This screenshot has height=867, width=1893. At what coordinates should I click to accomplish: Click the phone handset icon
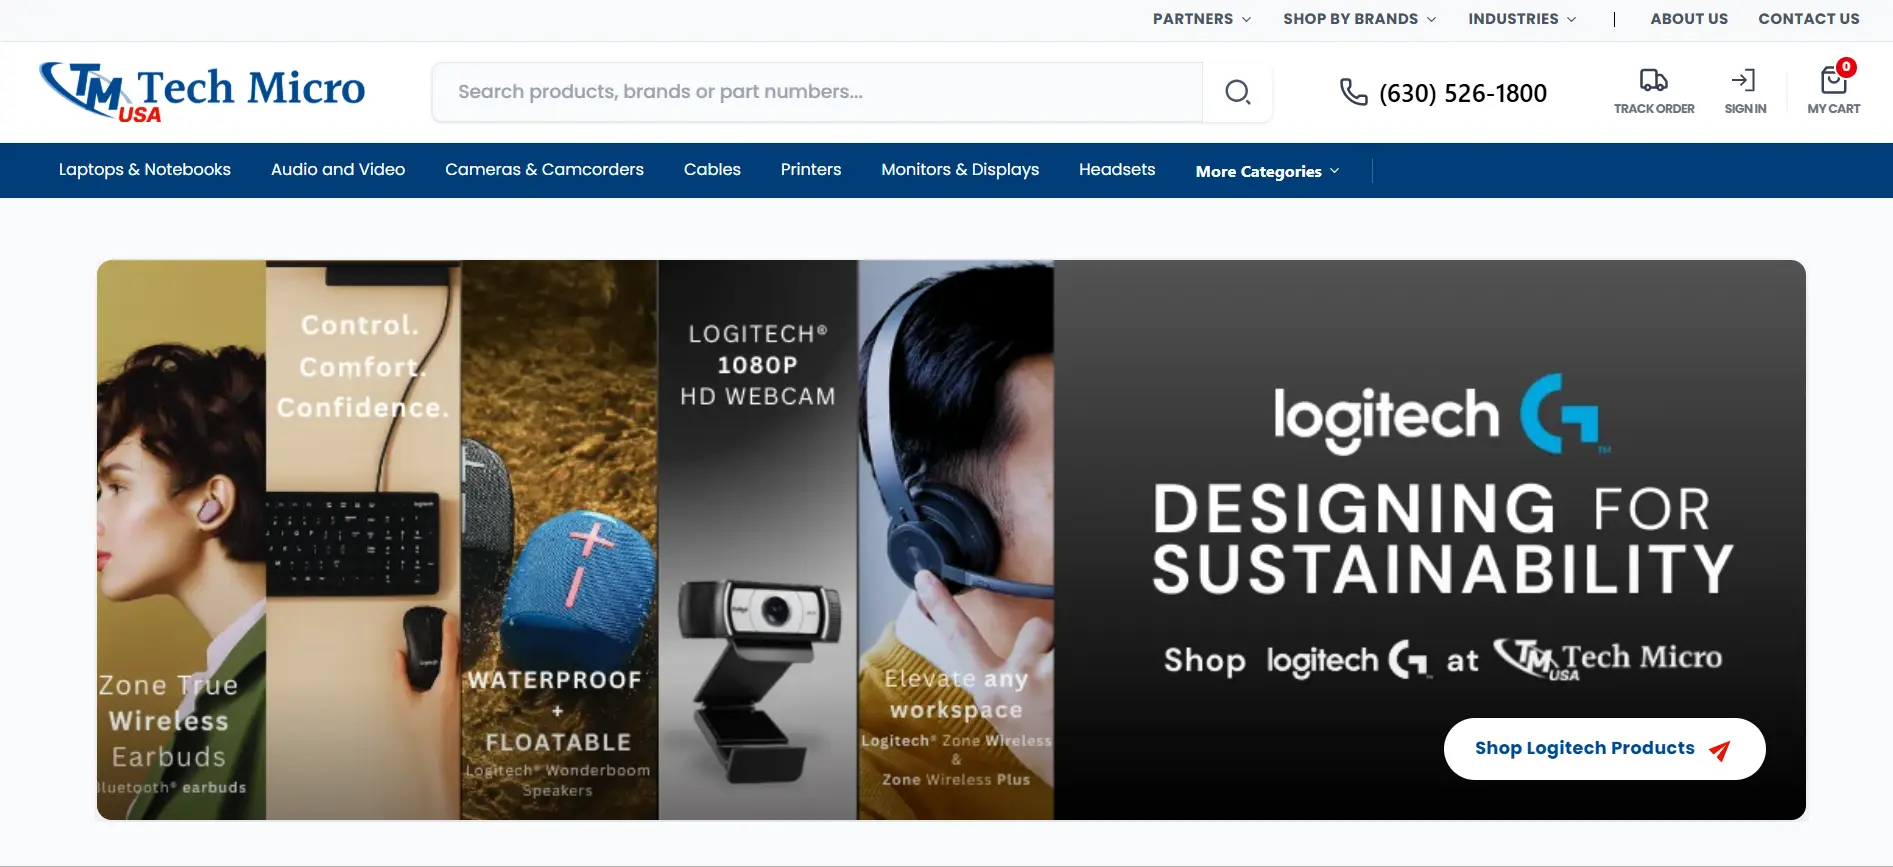click(1354, 92)
